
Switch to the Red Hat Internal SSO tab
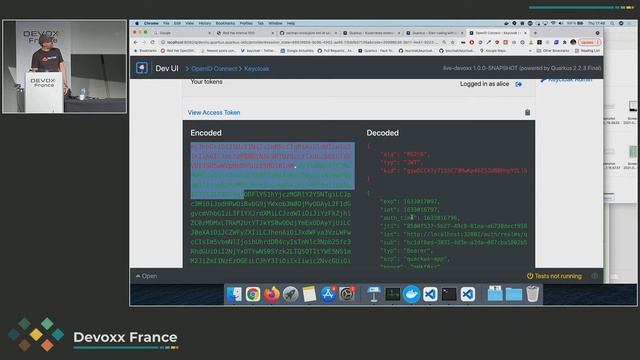(244, 33)
